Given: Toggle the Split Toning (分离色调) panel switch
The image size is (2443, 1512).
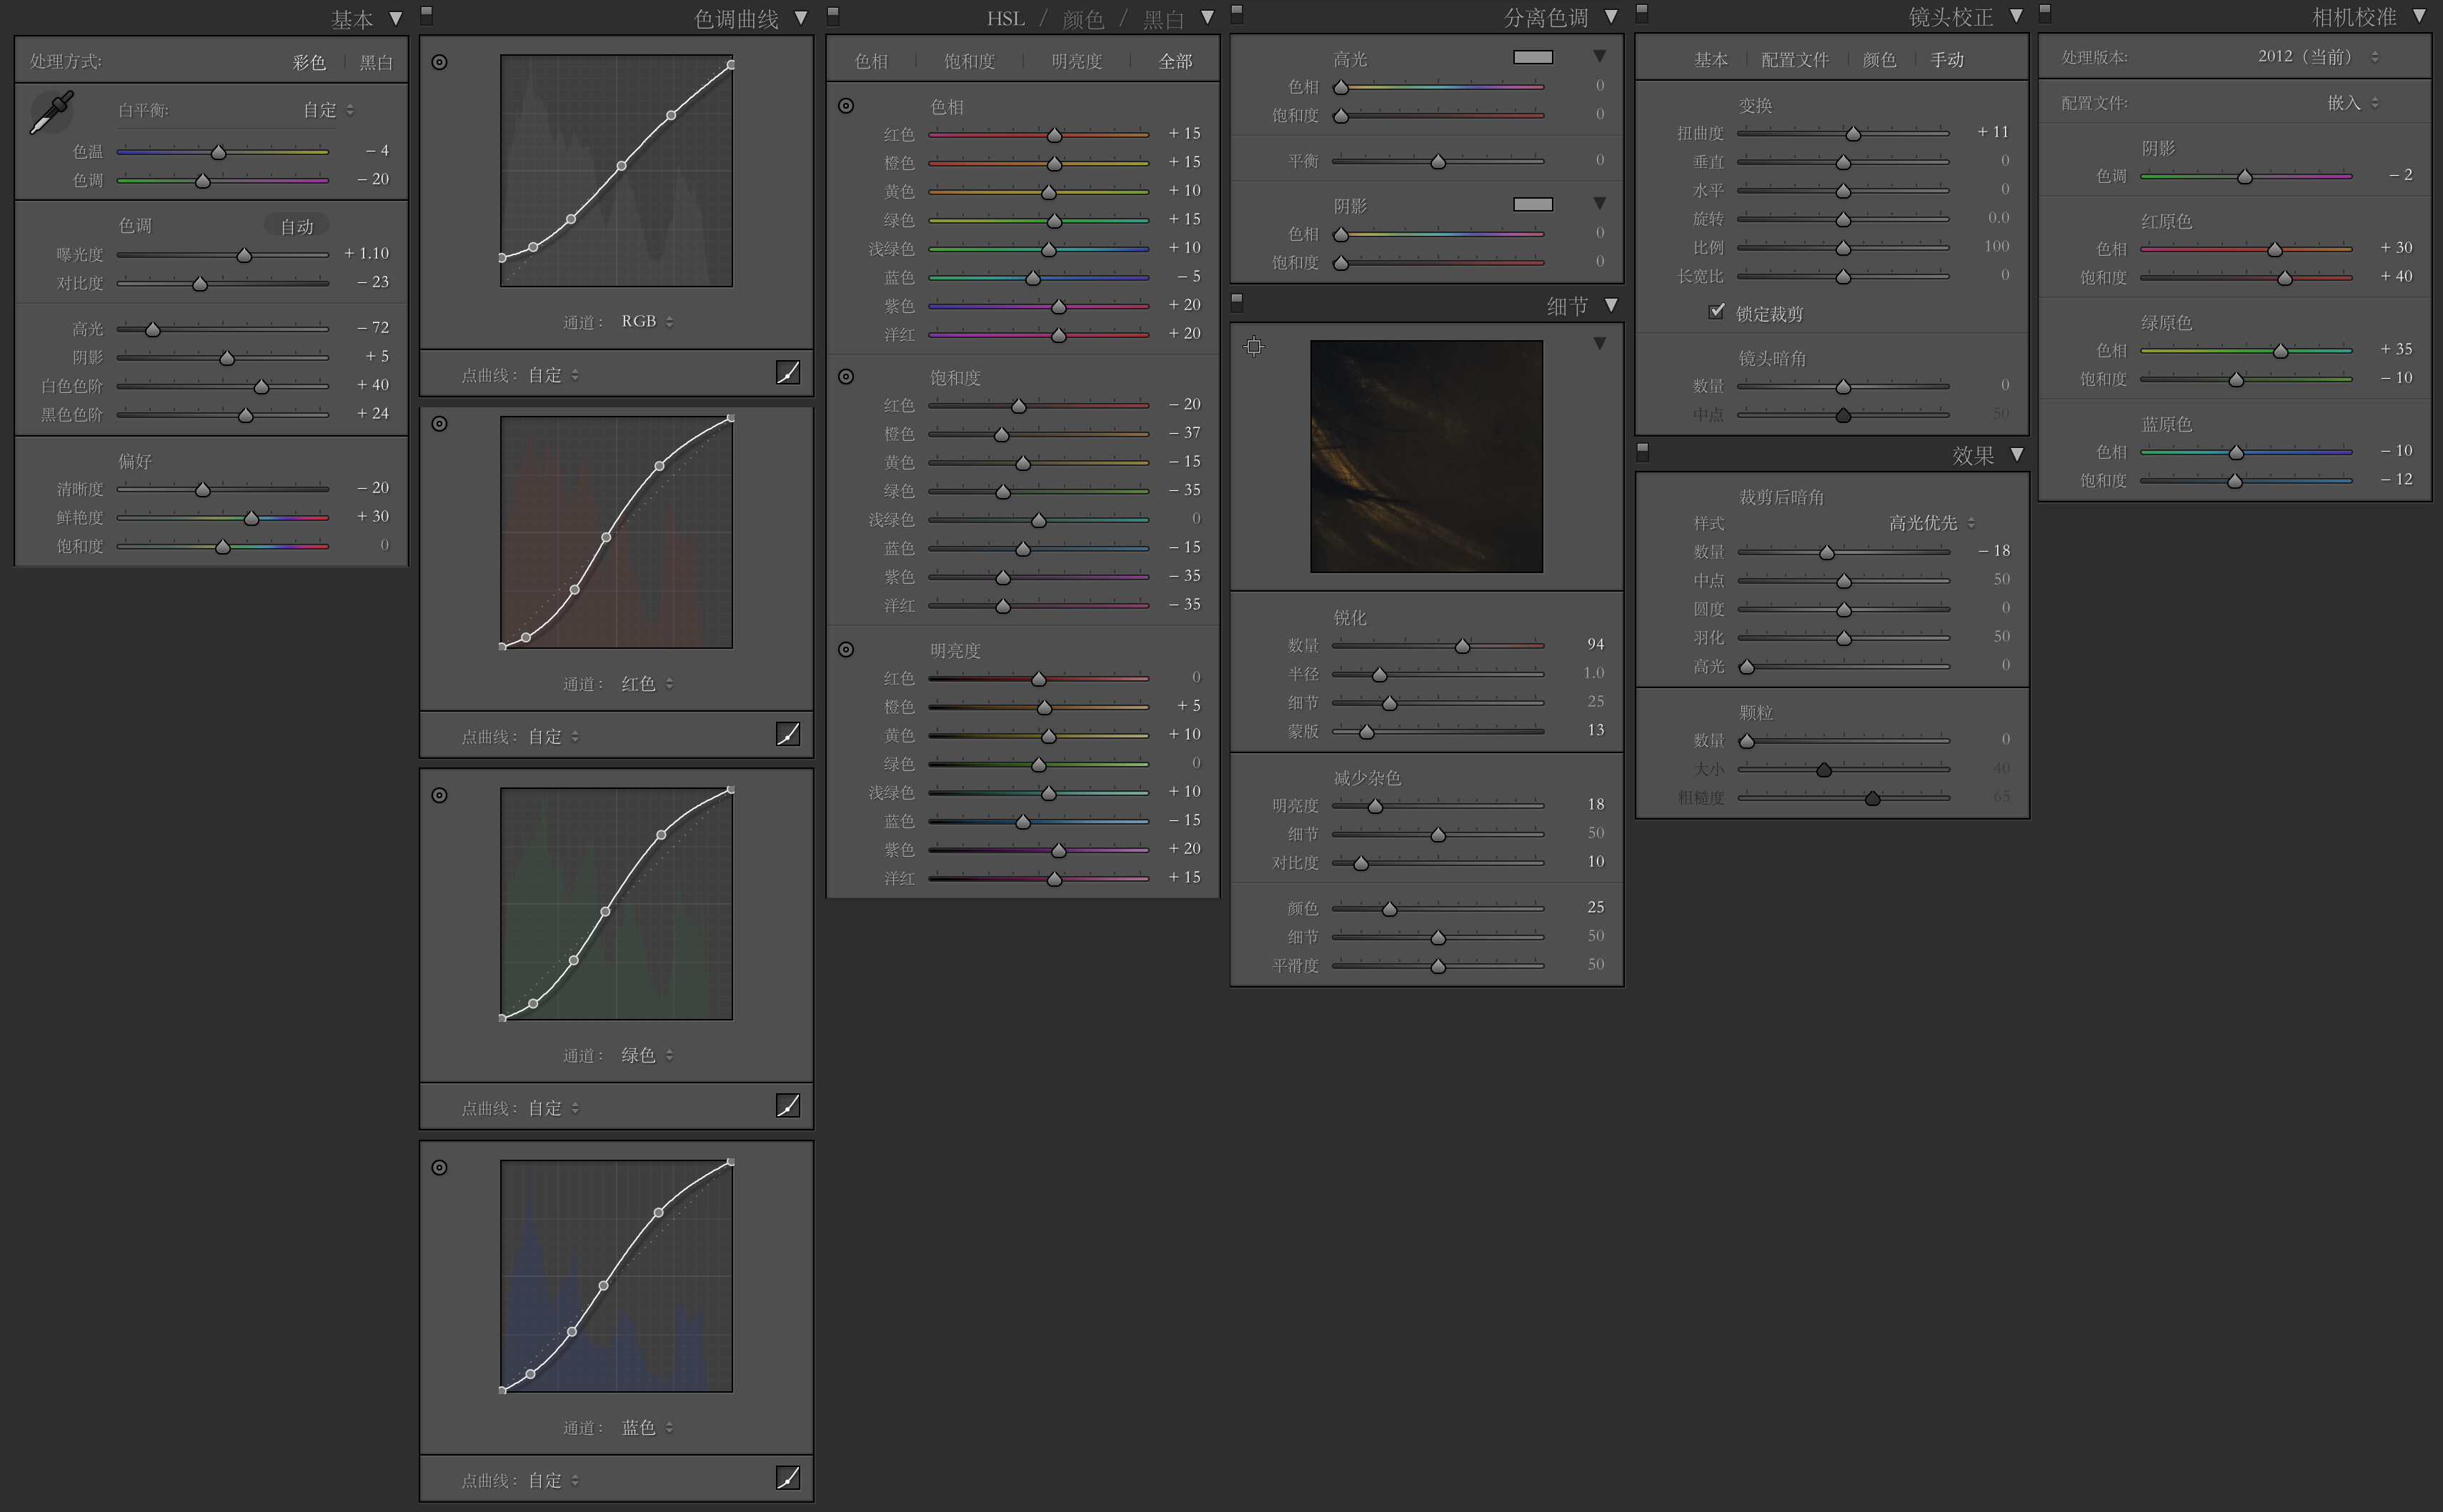Looking at the screenshot, I should [x=1237, y=14].
